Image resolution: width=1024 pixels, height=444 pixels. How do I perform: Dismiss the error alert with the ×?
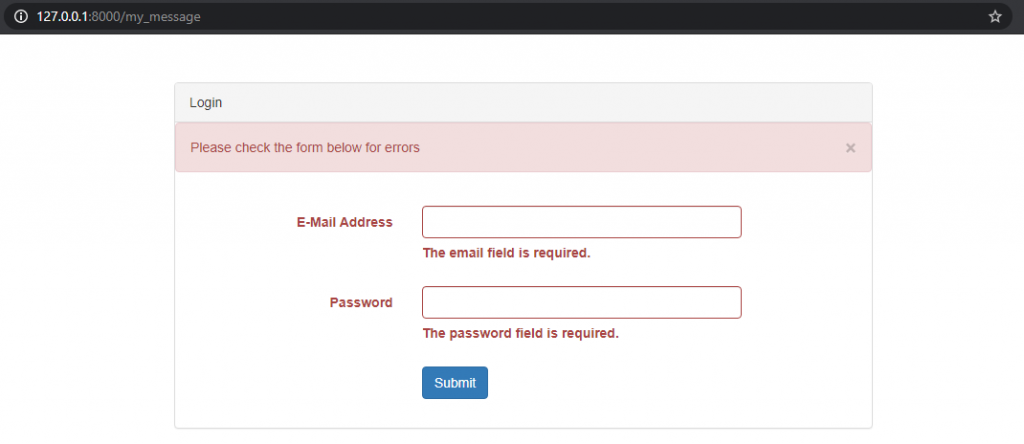(850, 148)
